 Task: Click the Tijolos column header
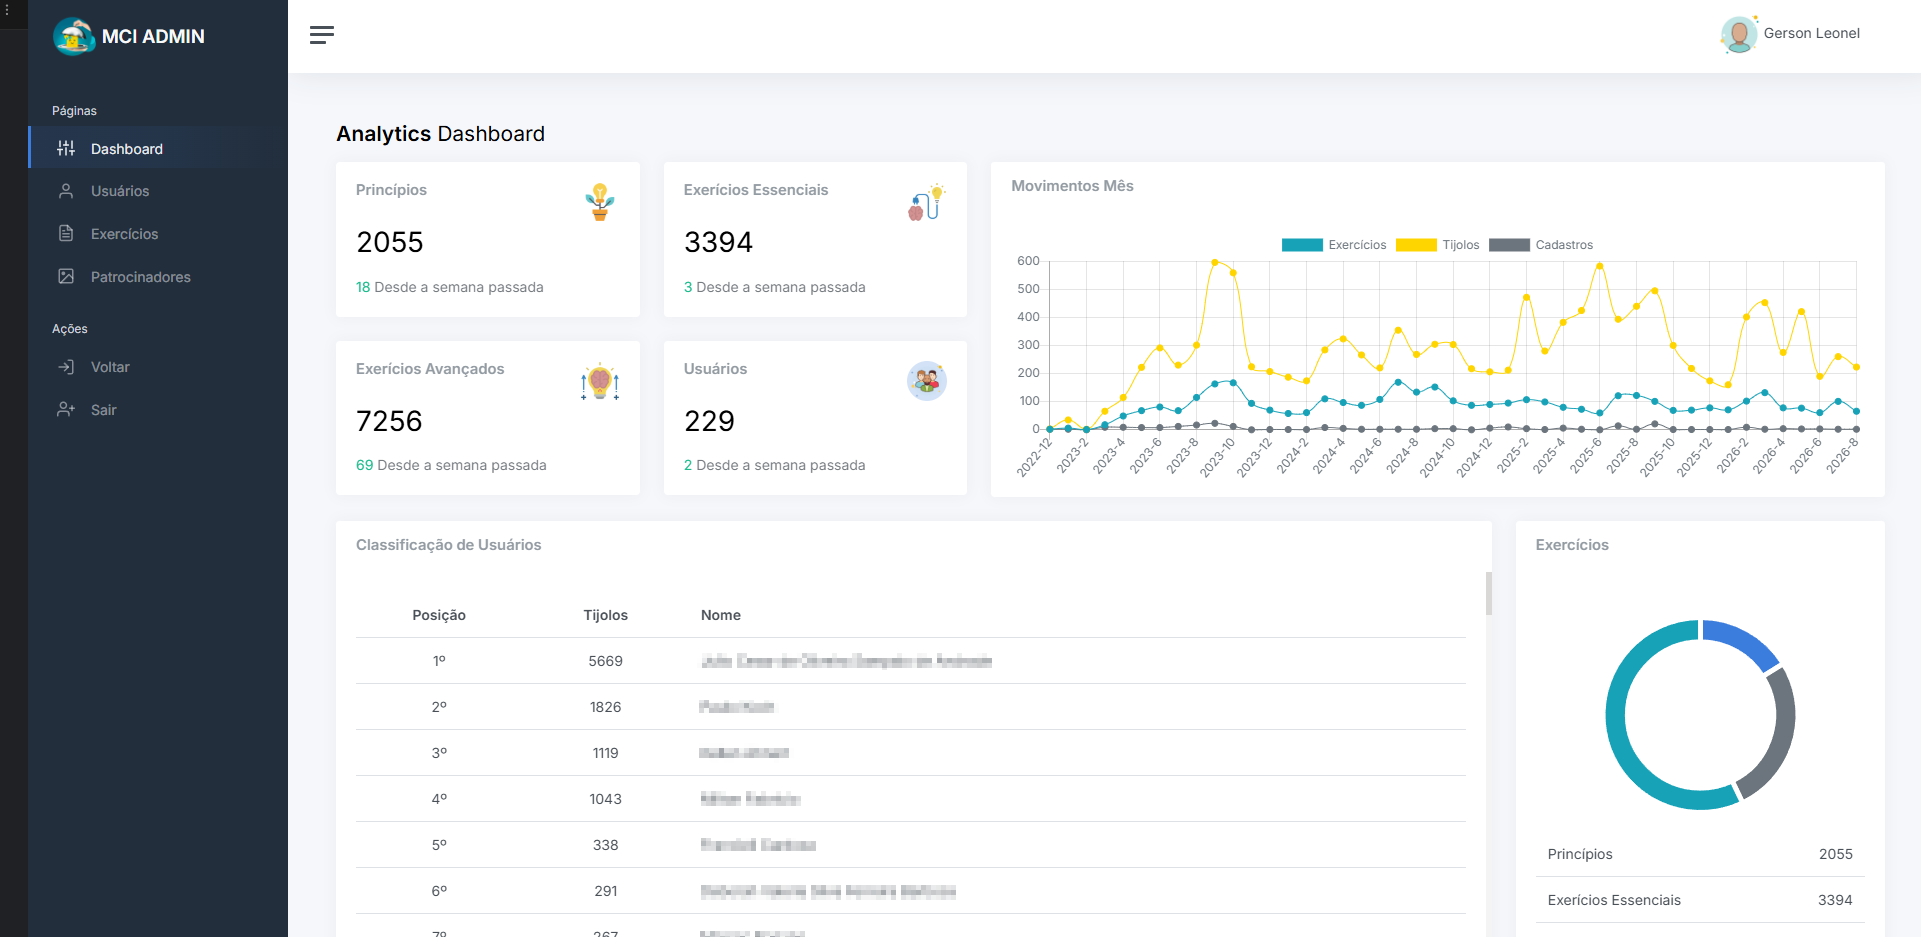[606, 615]
